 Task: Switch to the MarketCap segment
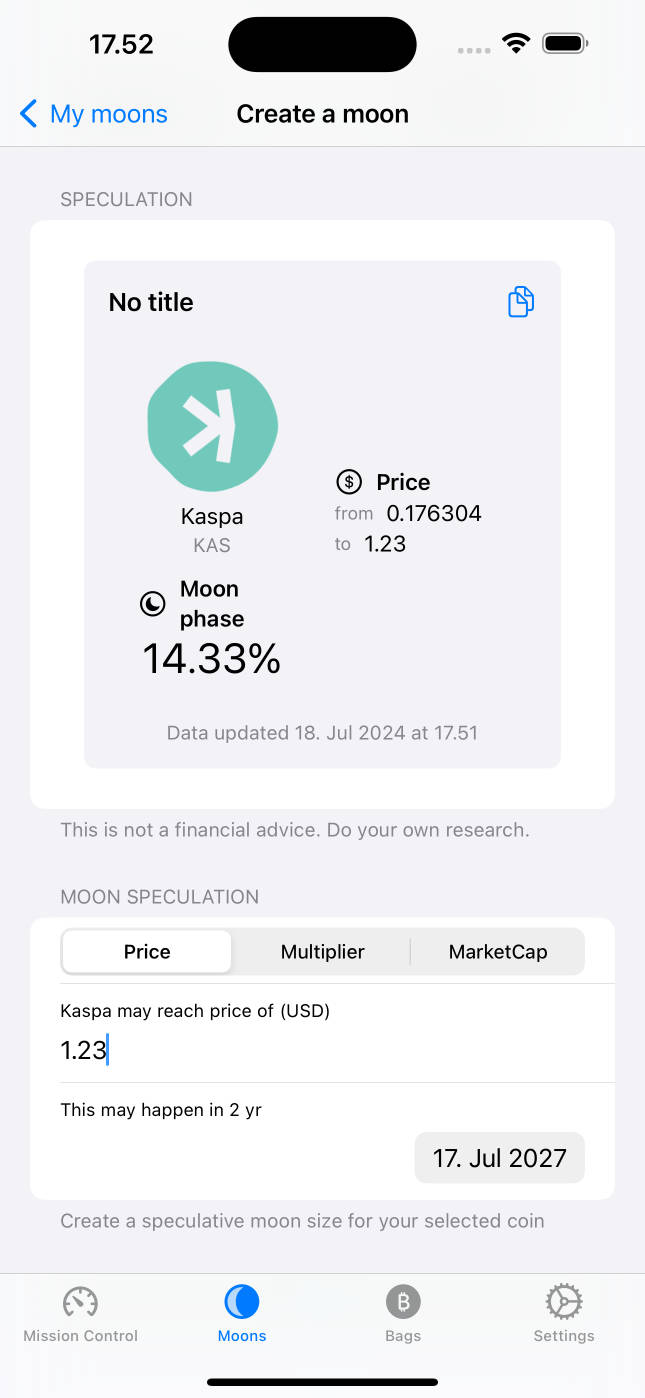pyautogui.click(x=497, y=952)
